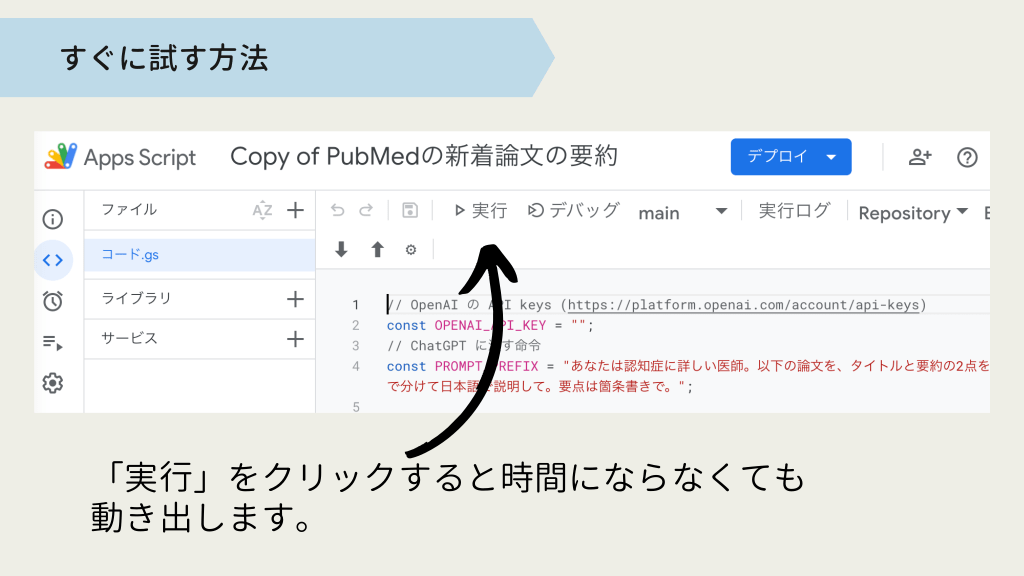This screenshot has height=576, width=1024.
Task: Click the pull down-arrow icon
Action: pos(341,250)
